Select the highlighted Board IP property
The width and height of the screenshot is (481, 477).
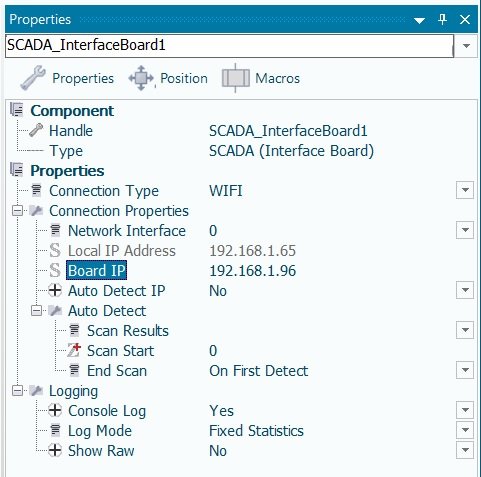96,270
